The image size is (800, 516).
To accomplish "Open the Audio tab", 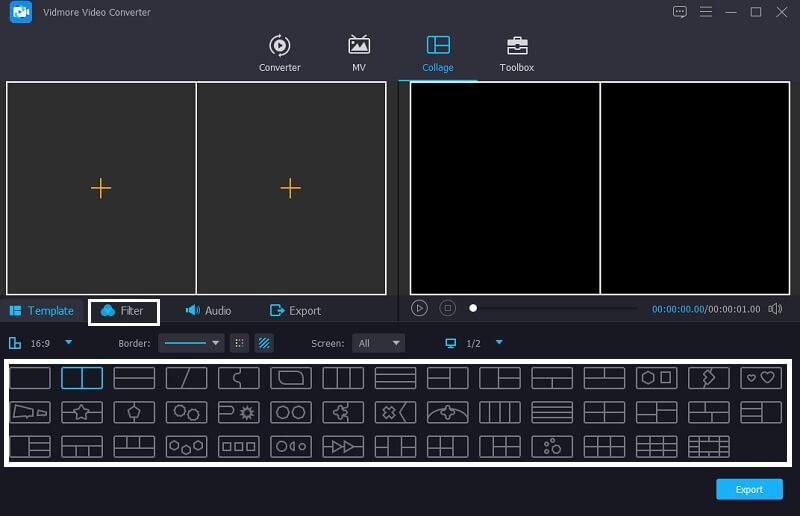I will pos(208,311).
